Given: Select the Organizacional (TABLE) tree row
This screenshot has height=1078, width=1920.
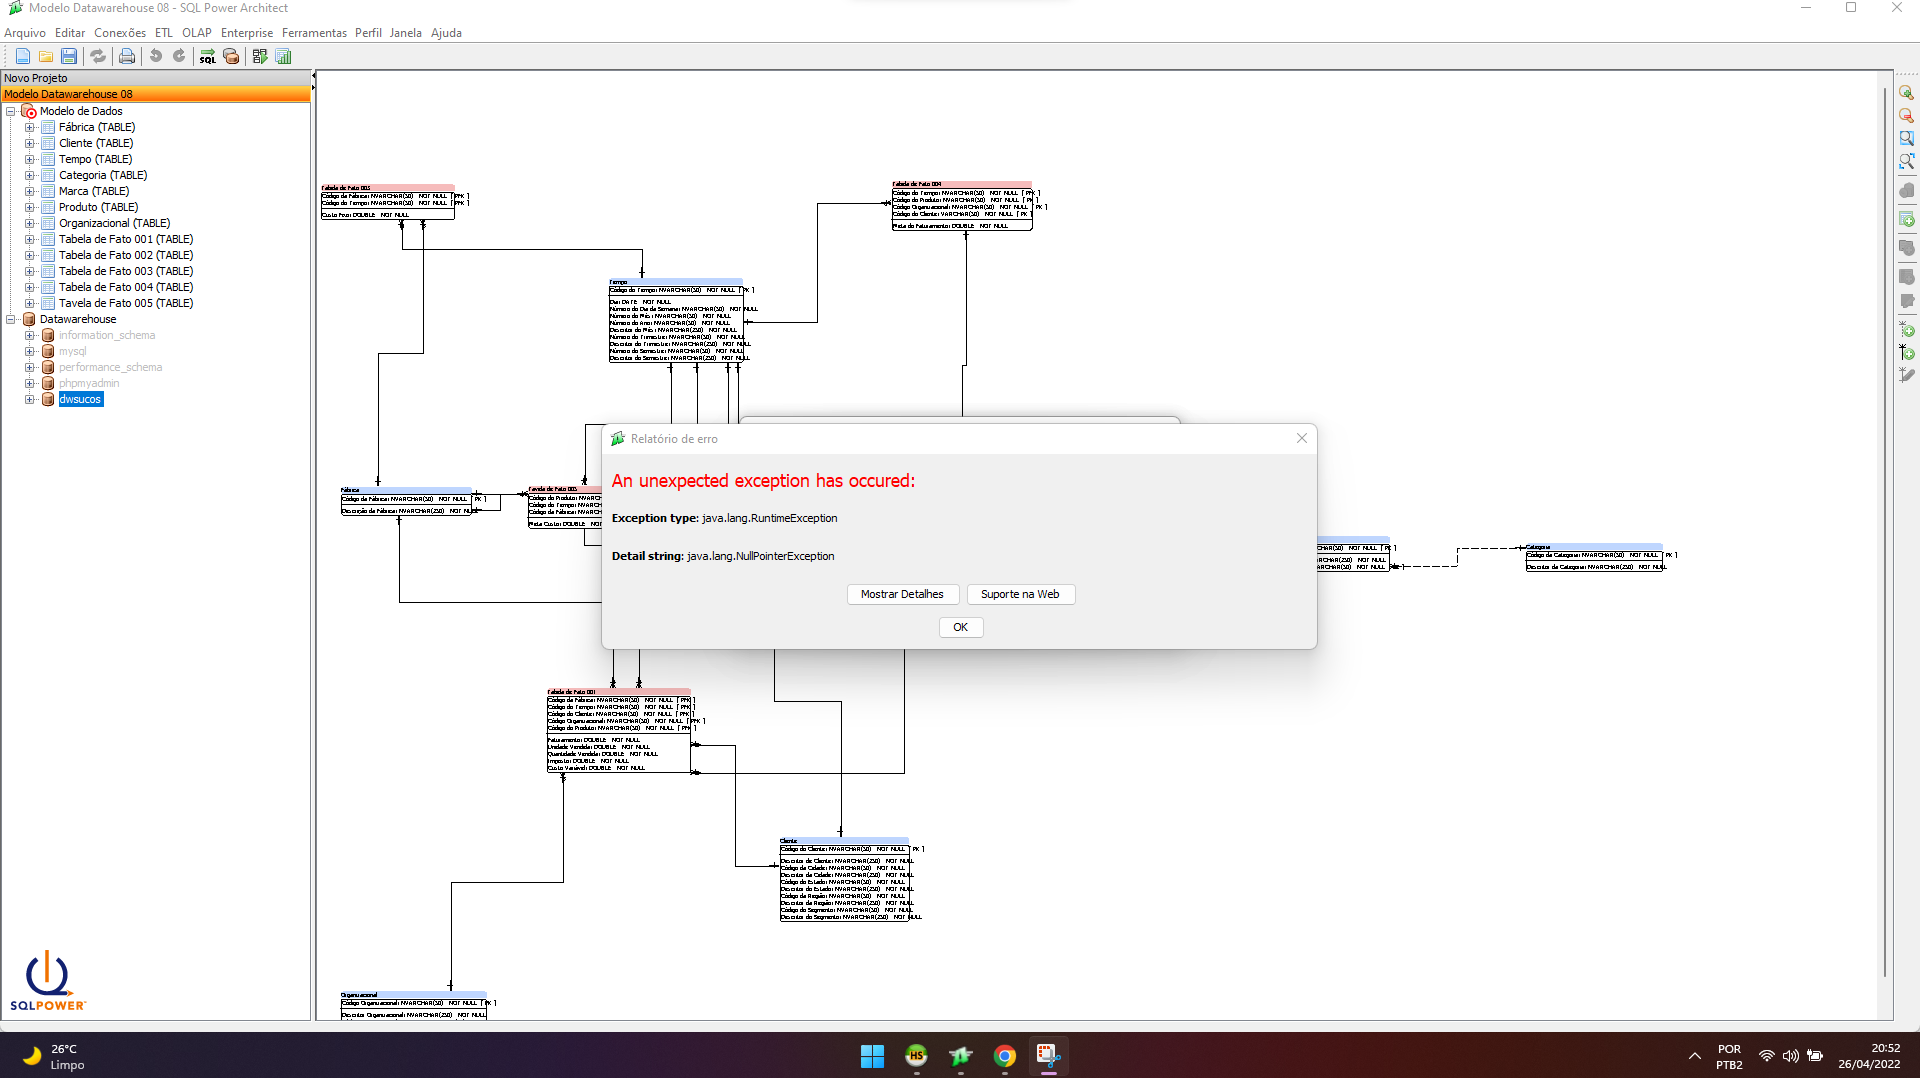Looking at the screenshot, I should [x=114, y=223].
